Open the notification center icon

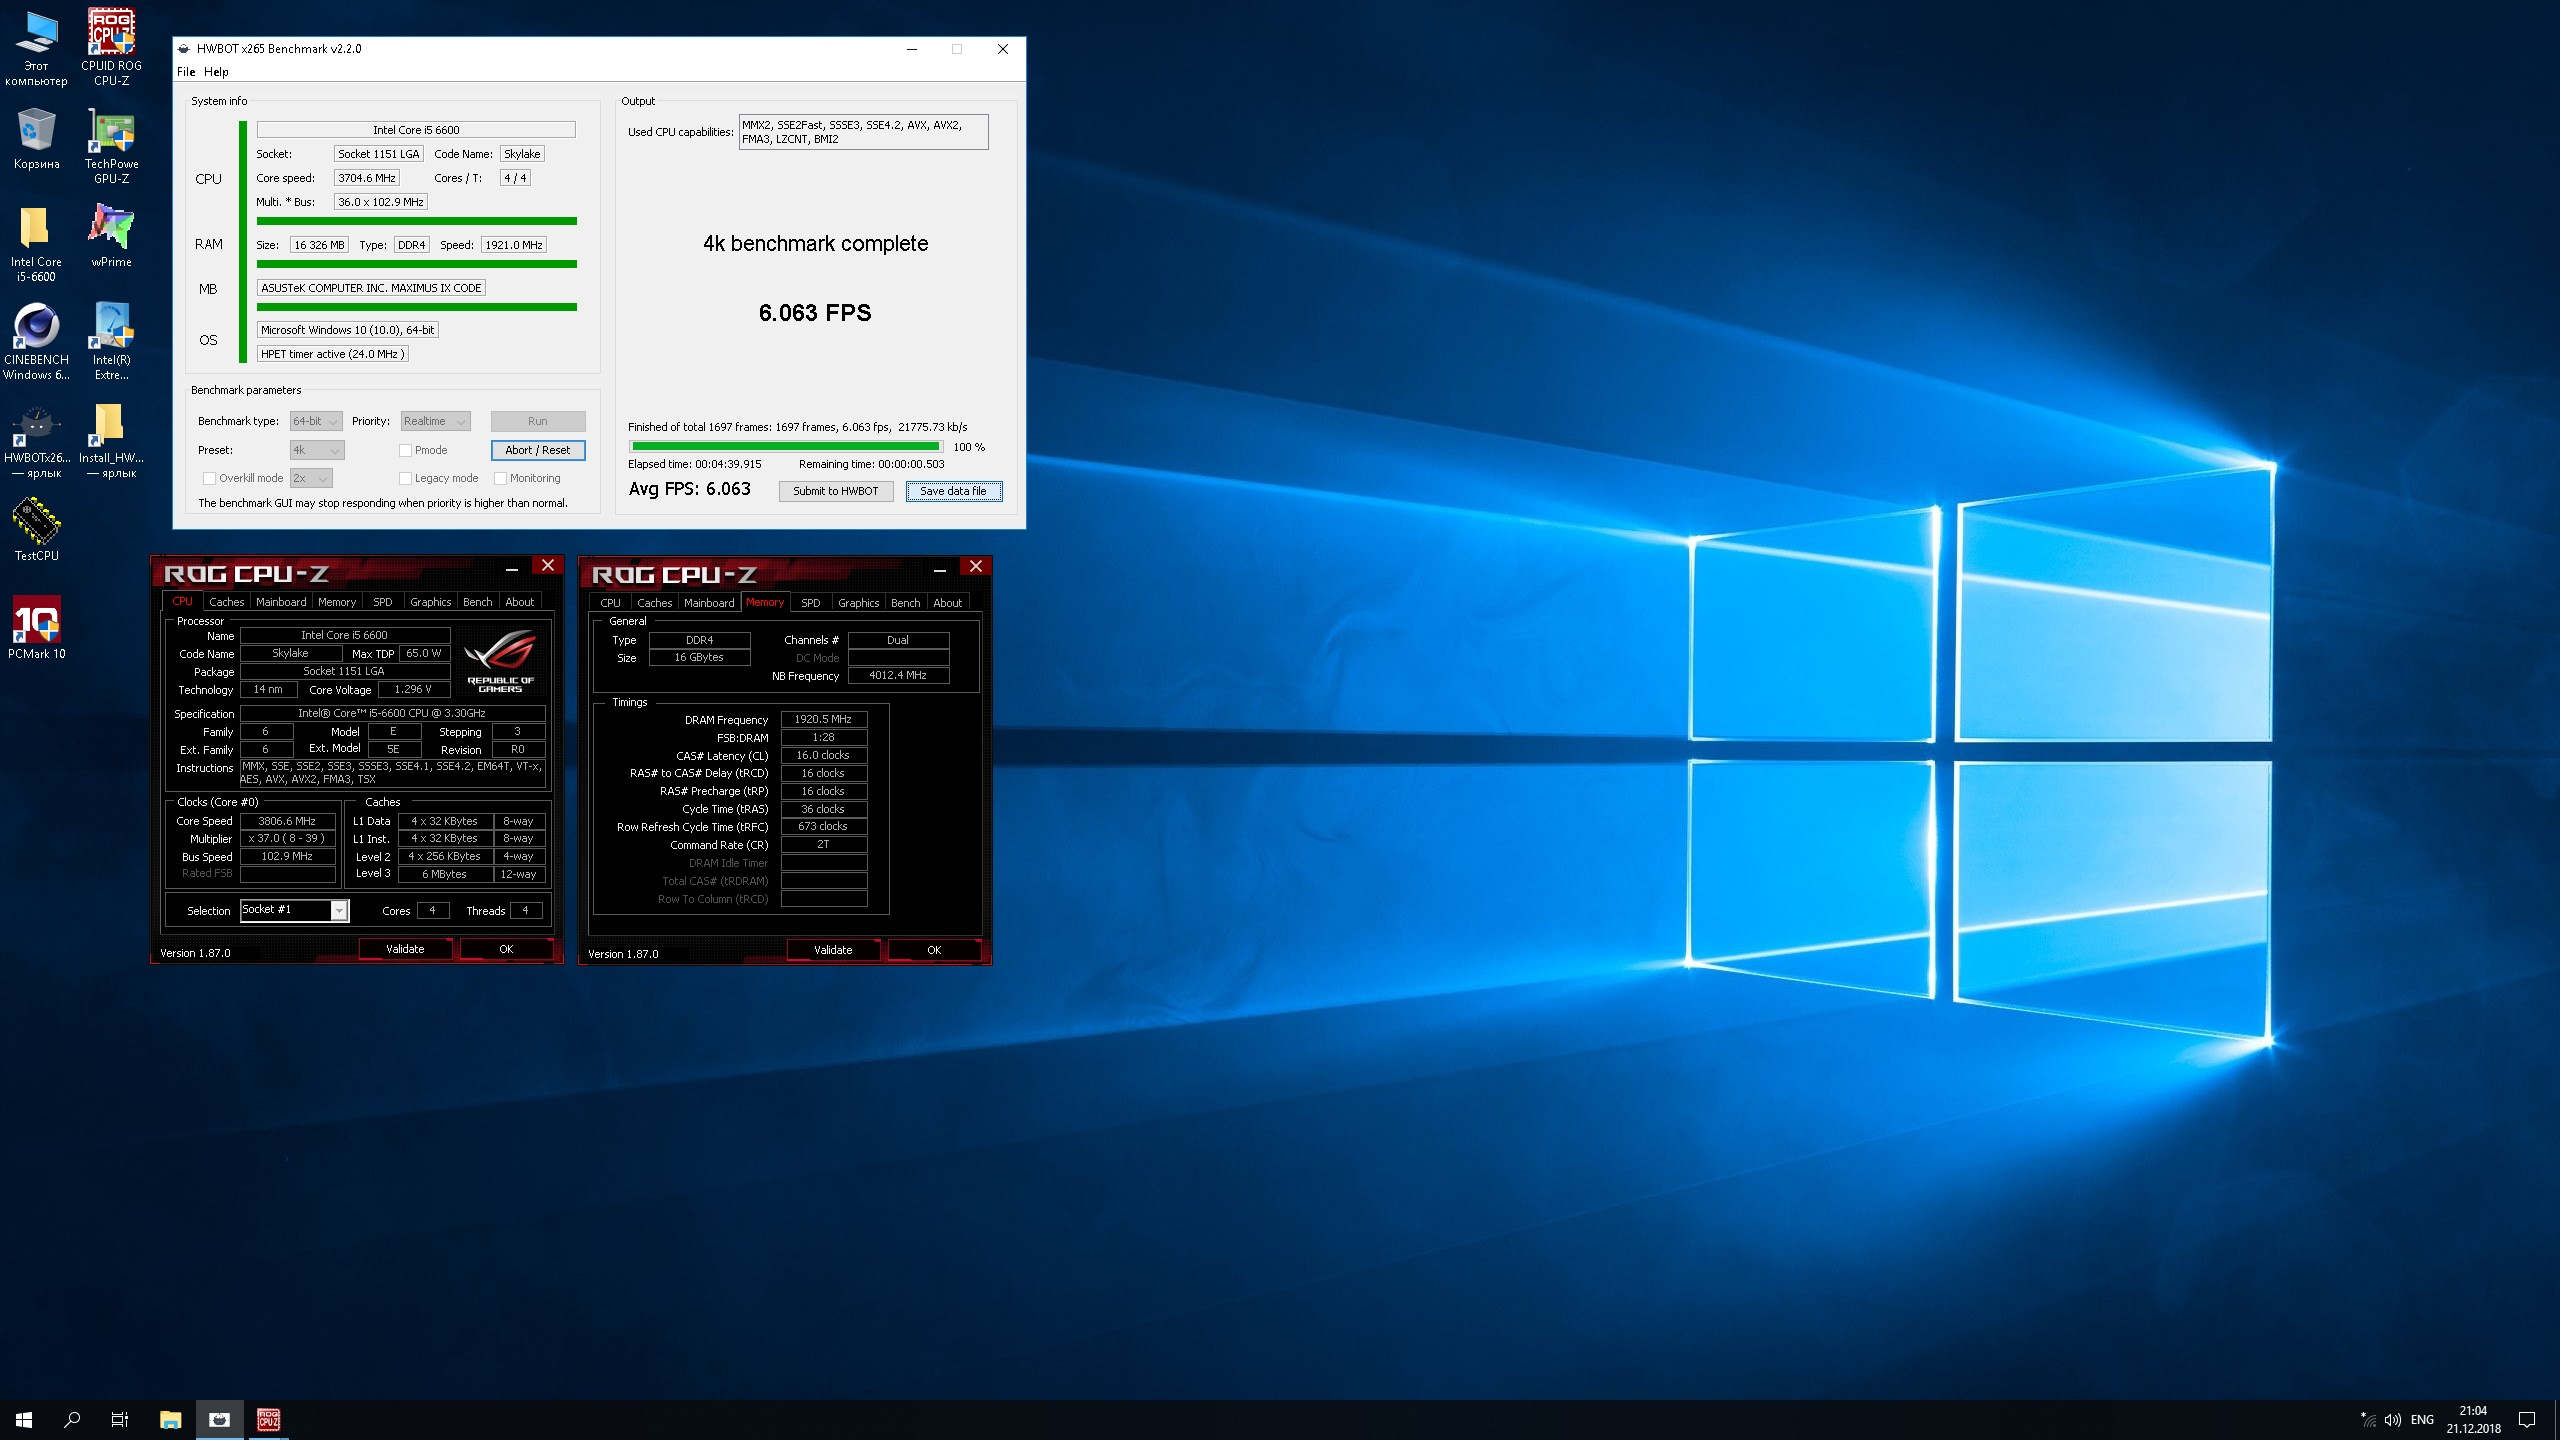pos(2527,1419)
